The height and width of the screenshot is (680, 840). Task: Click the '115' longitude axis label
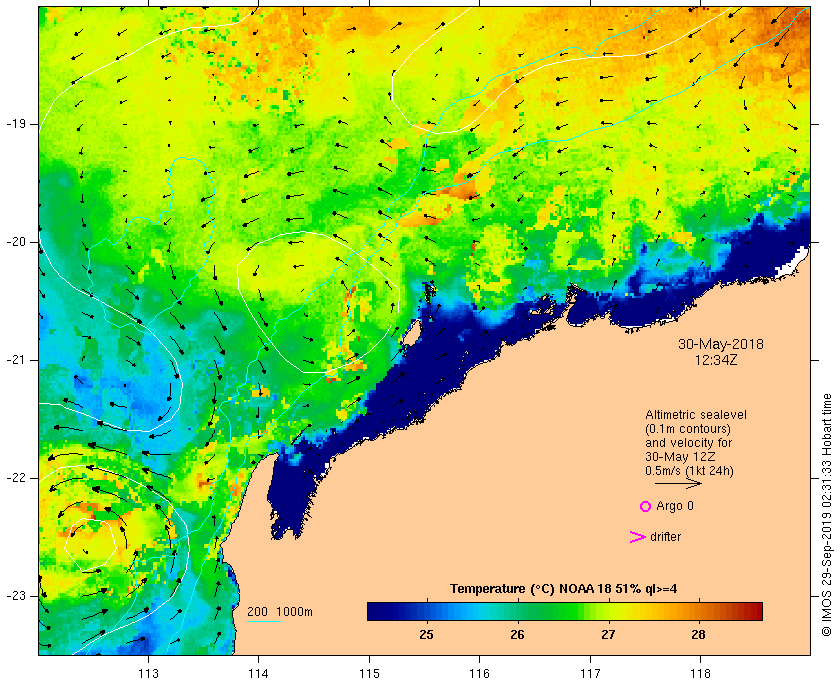point(369,673)
